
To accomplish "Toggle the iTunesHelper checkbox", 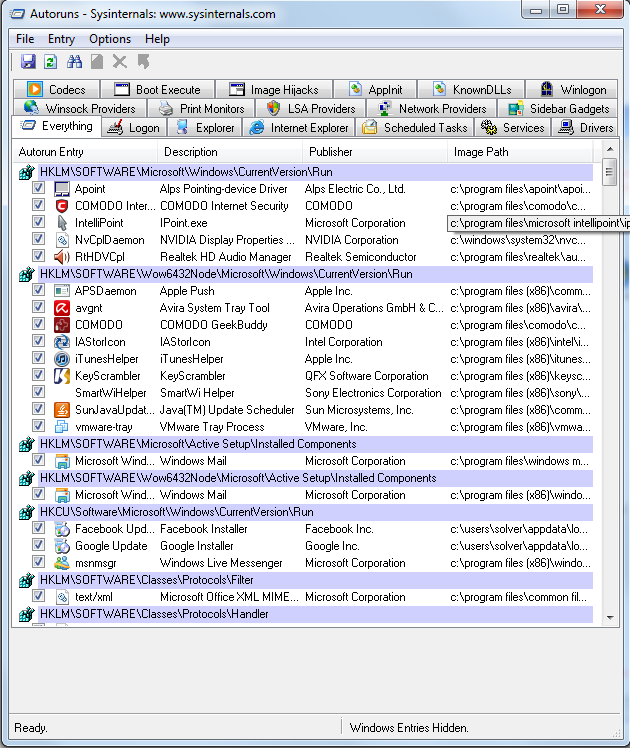I will coord(38,358).
